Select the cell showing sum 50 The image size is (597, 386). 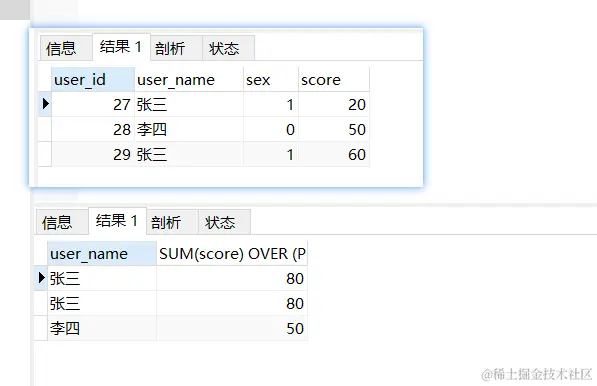(x=232, y=328)
